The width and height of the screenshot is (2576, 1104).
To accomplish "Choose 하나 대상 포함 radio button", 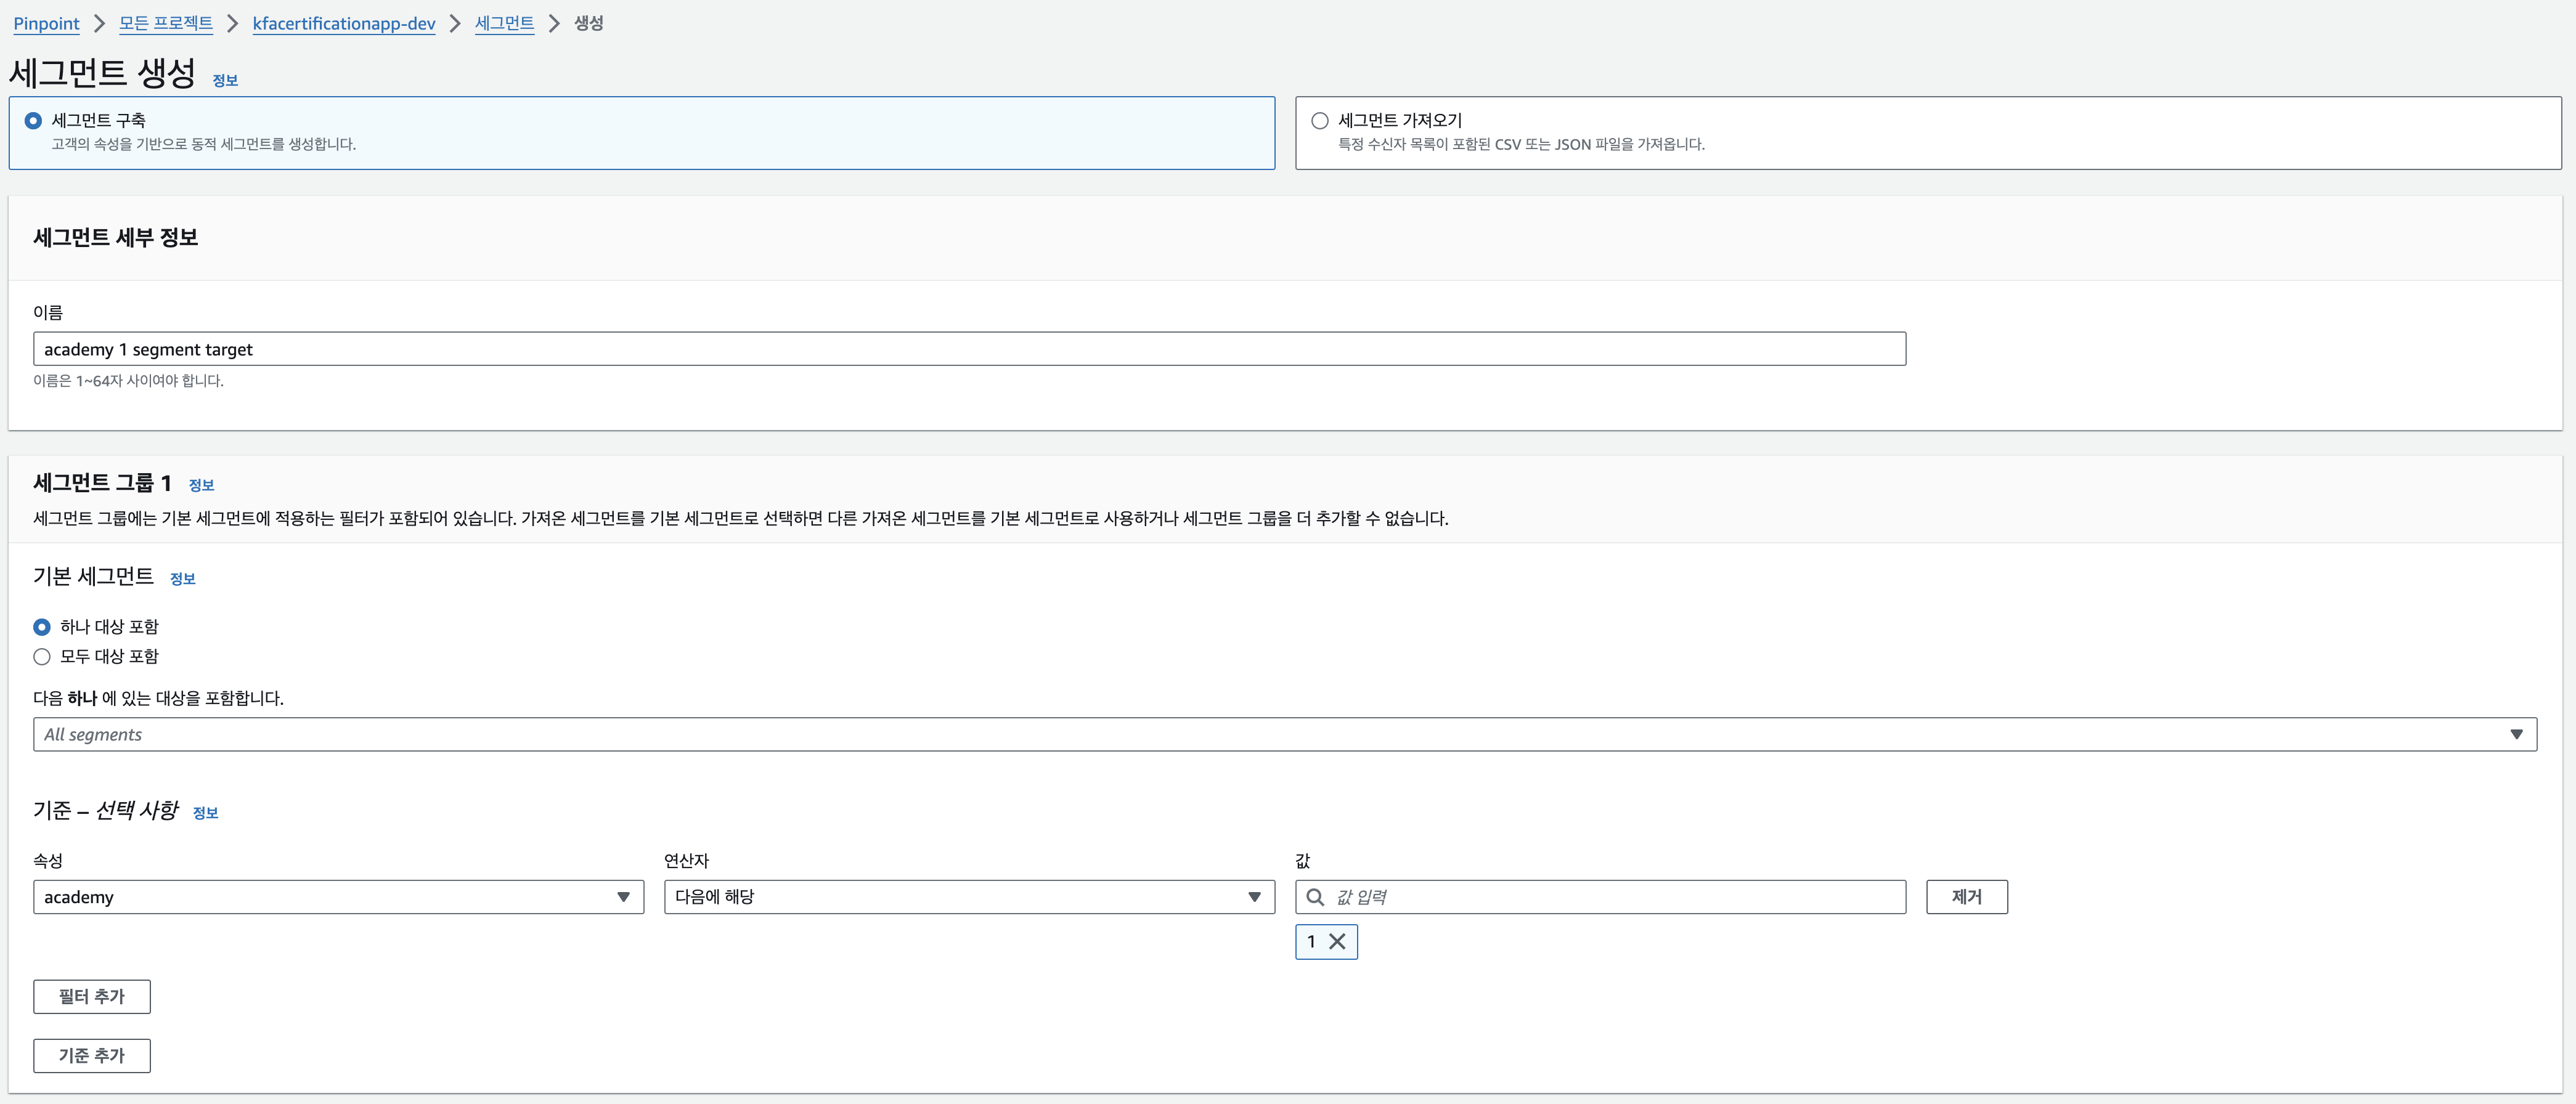I will [42, 627].
